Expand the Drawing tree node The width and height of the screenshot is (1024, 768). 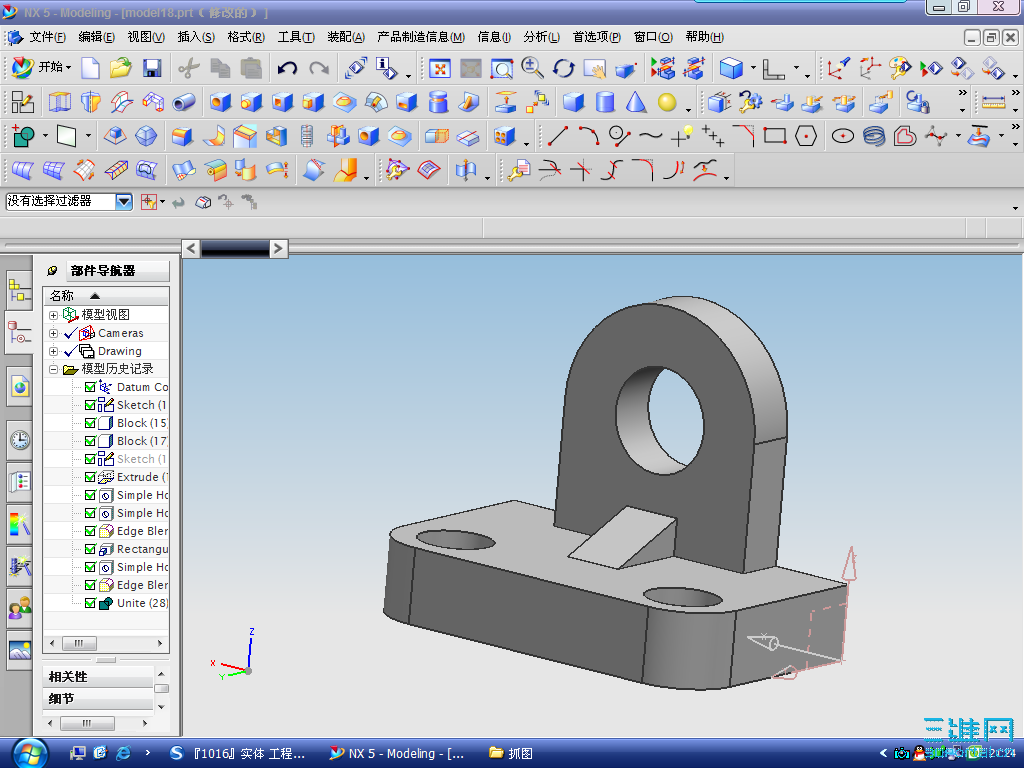[54, 351]
